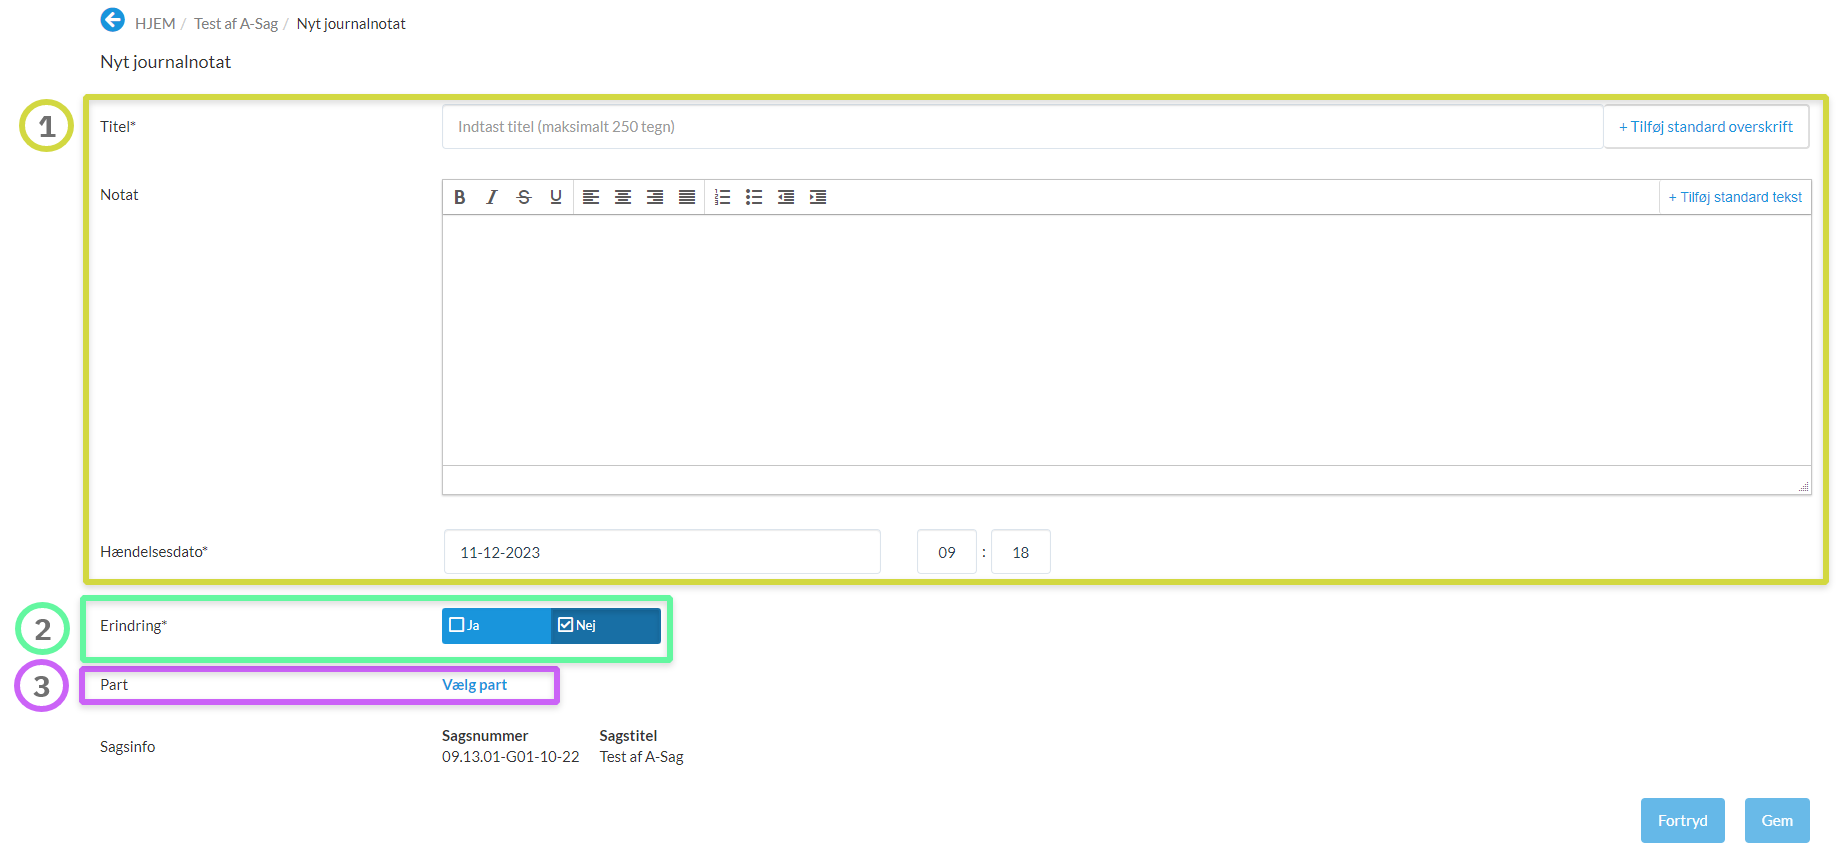Viewport: 1843px width, 857px height.
Task: Apply italic formatting to the note
Action: tap(491, 197)
